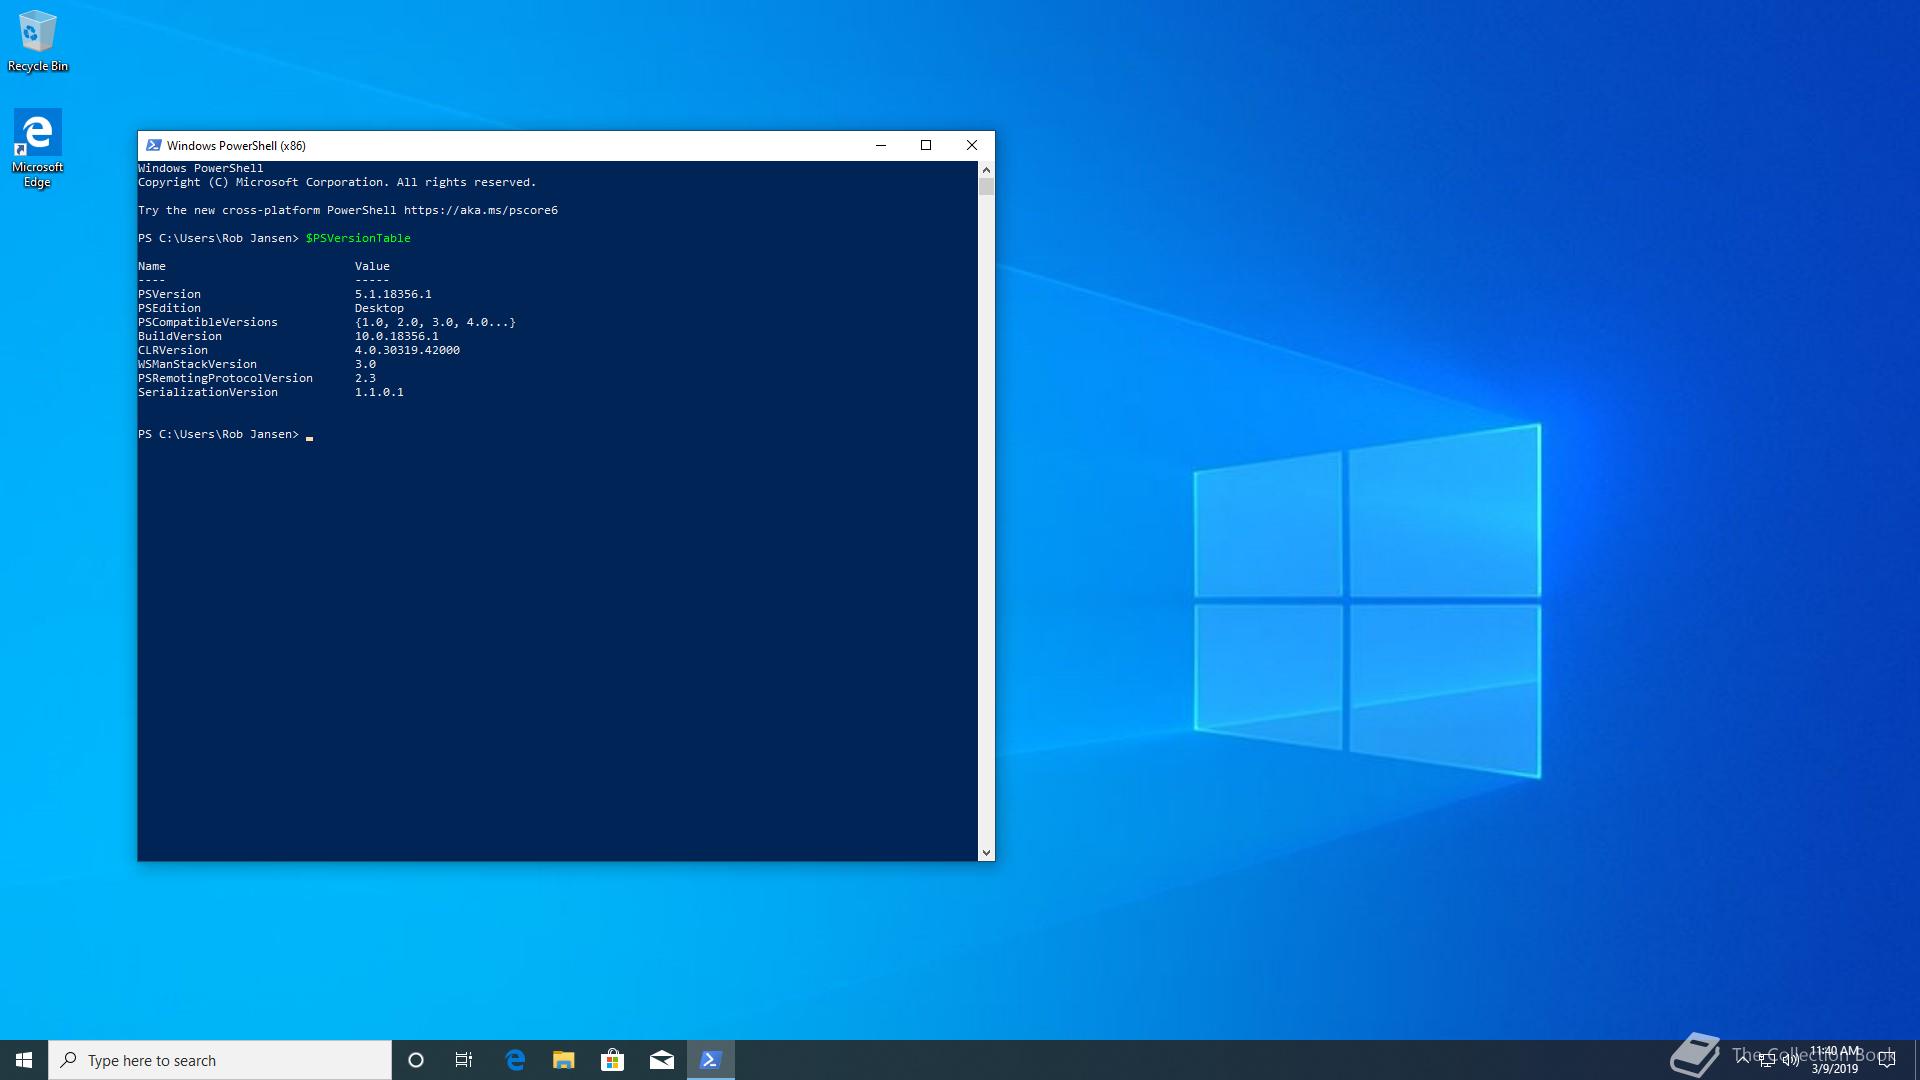Image resolution: width=1920 pixels, height=1080 pixels.
Task: Click the PSRemotingProtocolVersion row name
Action: point(225,378)
